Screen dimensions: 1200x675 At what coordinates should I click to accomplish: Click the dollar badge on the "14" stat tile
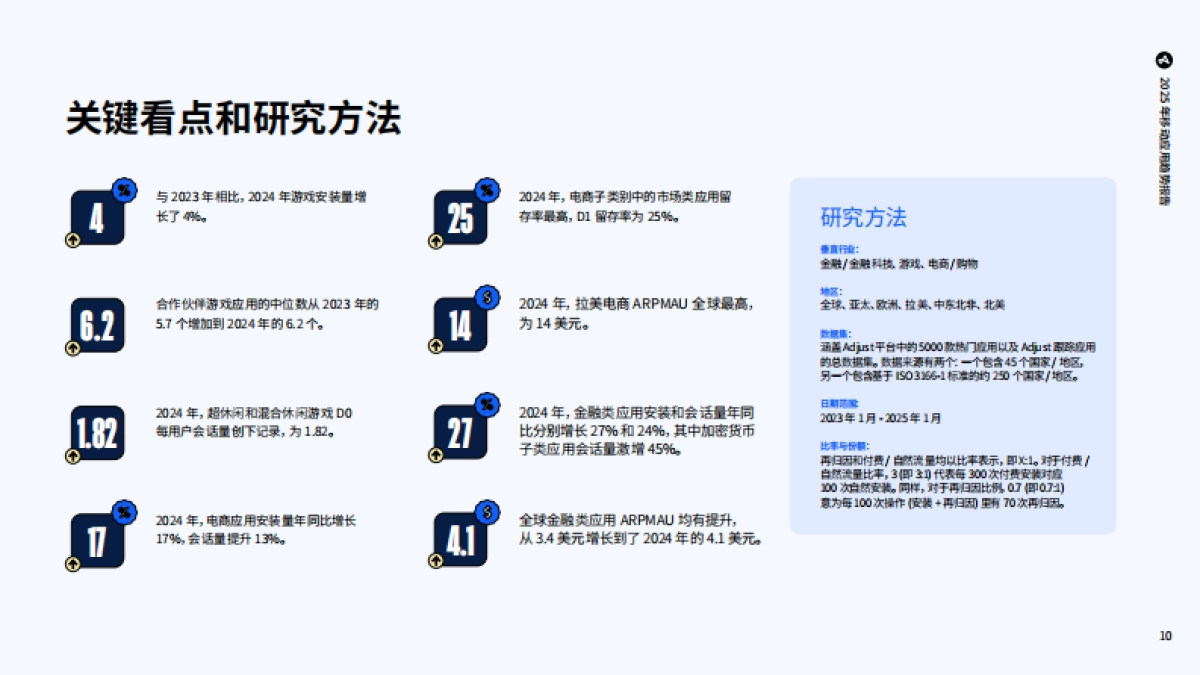[487, 295]
